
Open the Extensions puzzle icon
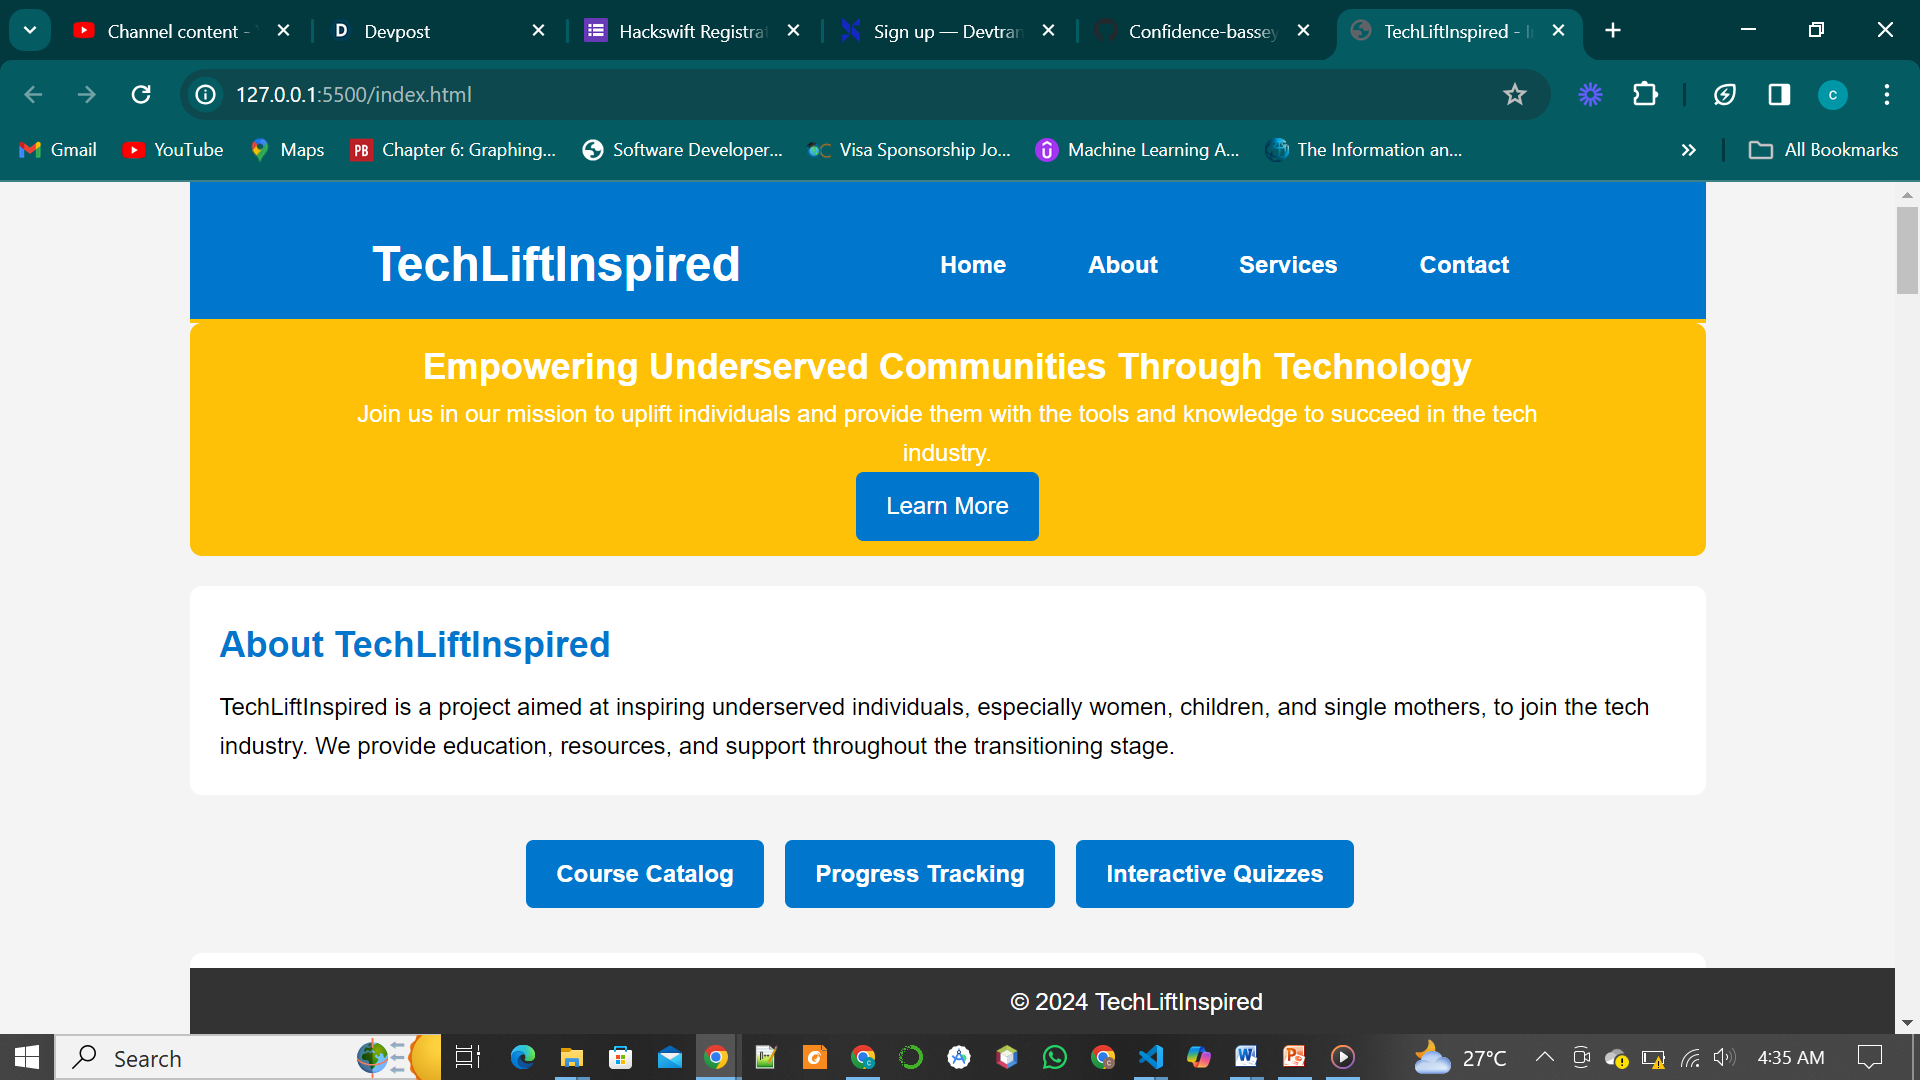click(x=1645, y=94)
